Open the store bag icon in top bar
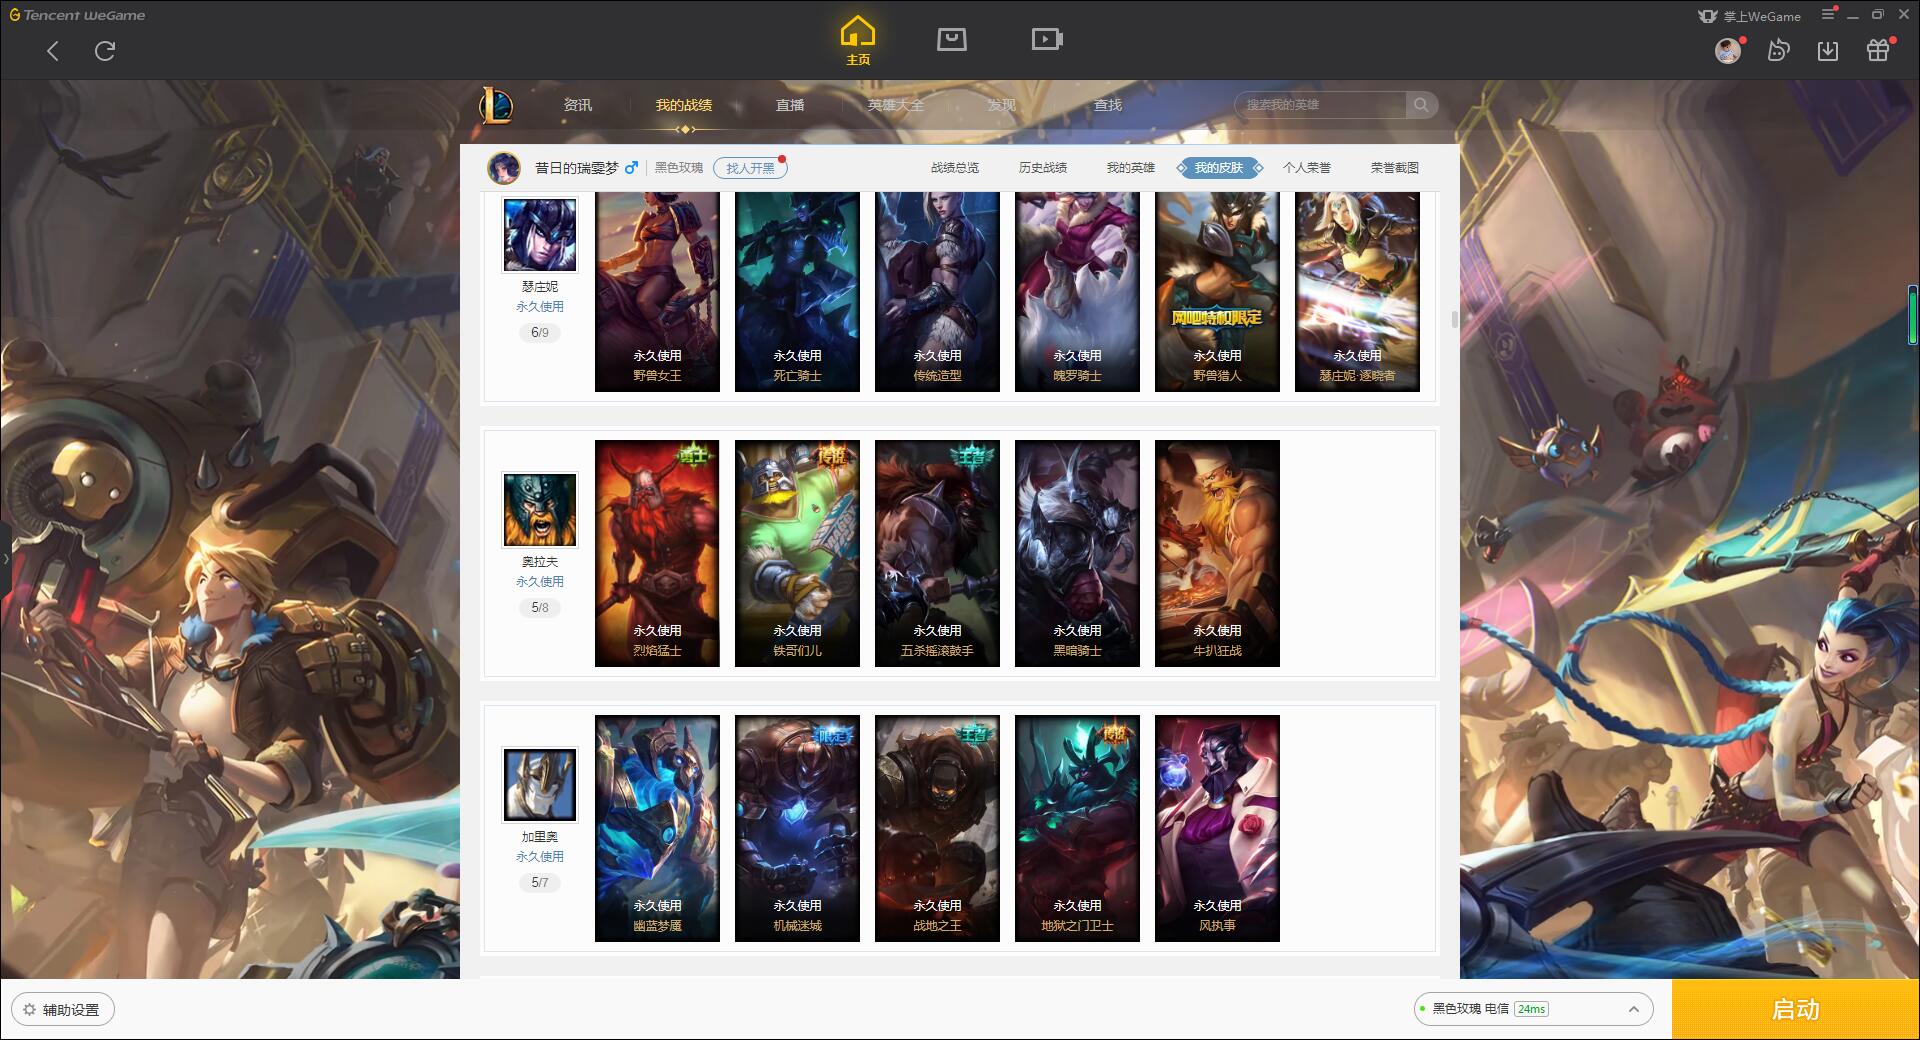The image size is (1920, 1040). point(951,39)
